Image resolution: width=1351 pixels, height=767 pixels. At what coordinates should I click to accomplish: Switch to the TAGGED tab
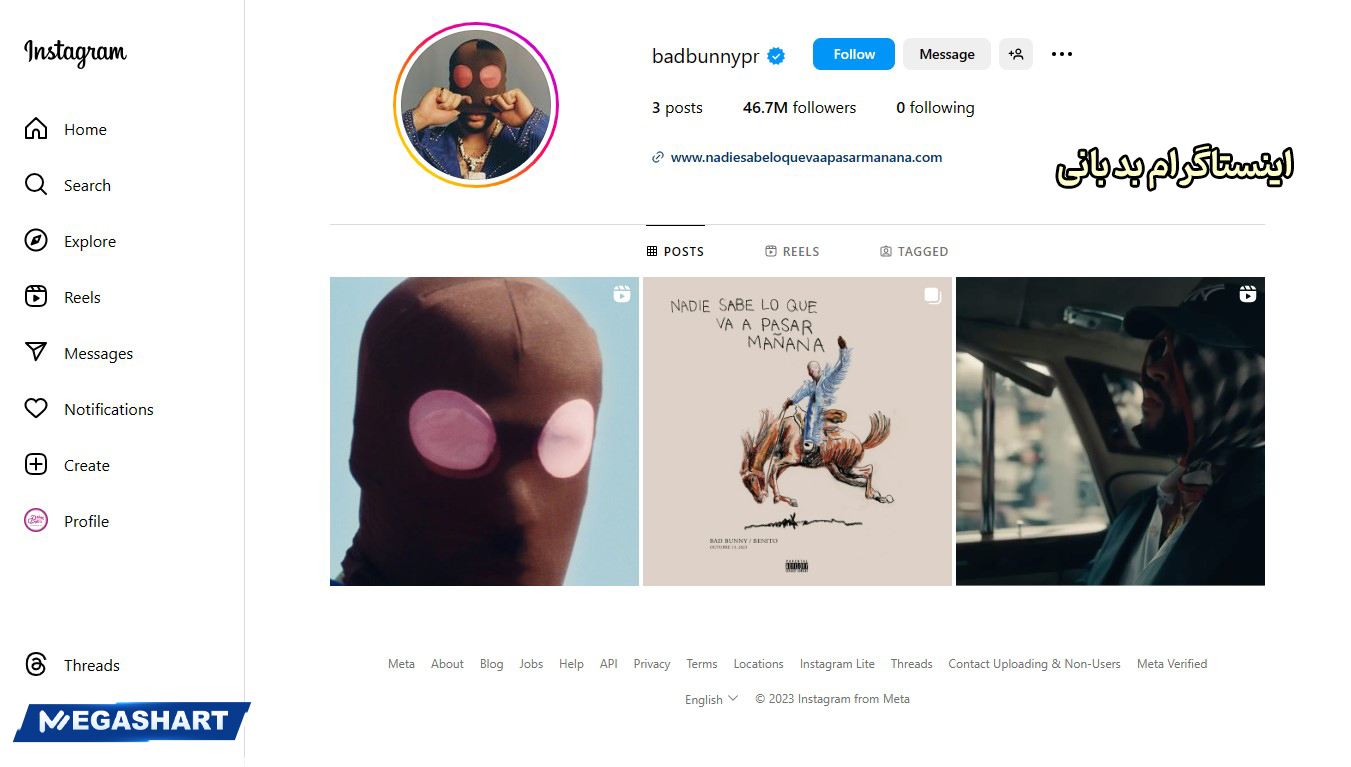pos(914,251)
